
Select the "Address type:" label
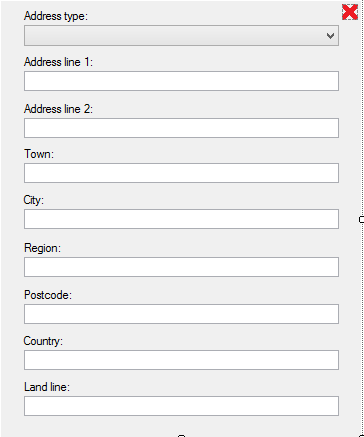[56, 16]
